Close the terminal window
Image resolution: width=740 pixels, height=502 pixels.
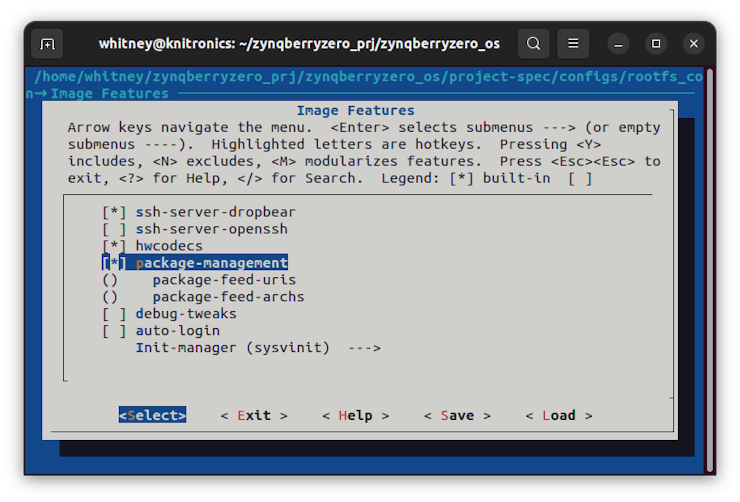(x=694, y=44)
